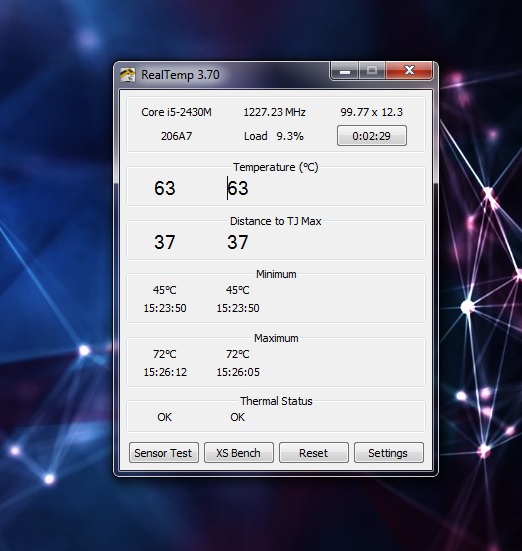Click the first core minimum time 15:23:50
522x551 pixels.
(x=165, y=308)
